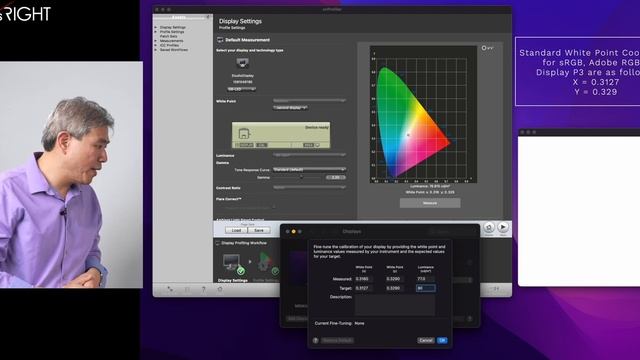Open the Luminance dropdown
Screen dimensions: 640x360
309,155
